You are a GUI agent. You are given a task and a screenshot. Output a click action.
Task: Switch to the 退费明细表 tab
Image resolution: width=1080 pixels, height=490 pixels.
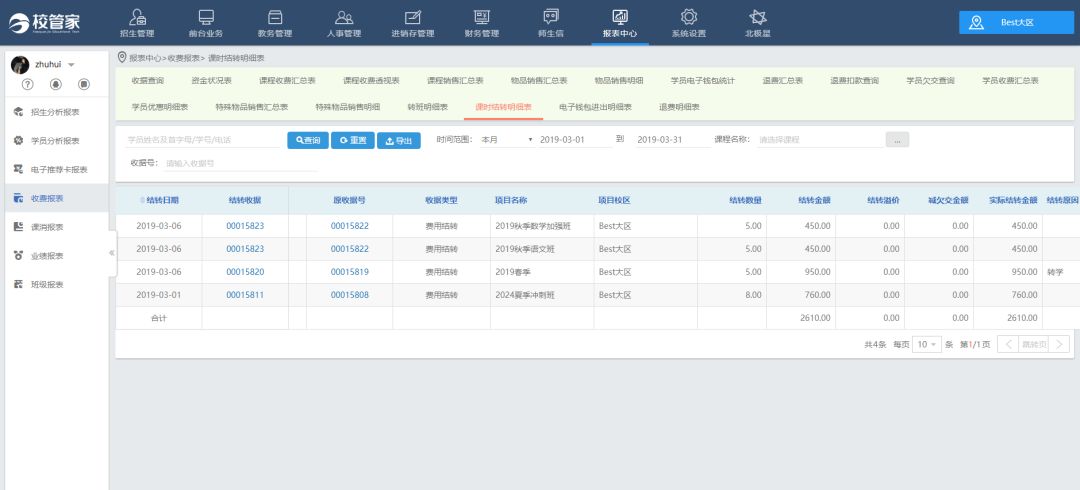tap(679, 107)
